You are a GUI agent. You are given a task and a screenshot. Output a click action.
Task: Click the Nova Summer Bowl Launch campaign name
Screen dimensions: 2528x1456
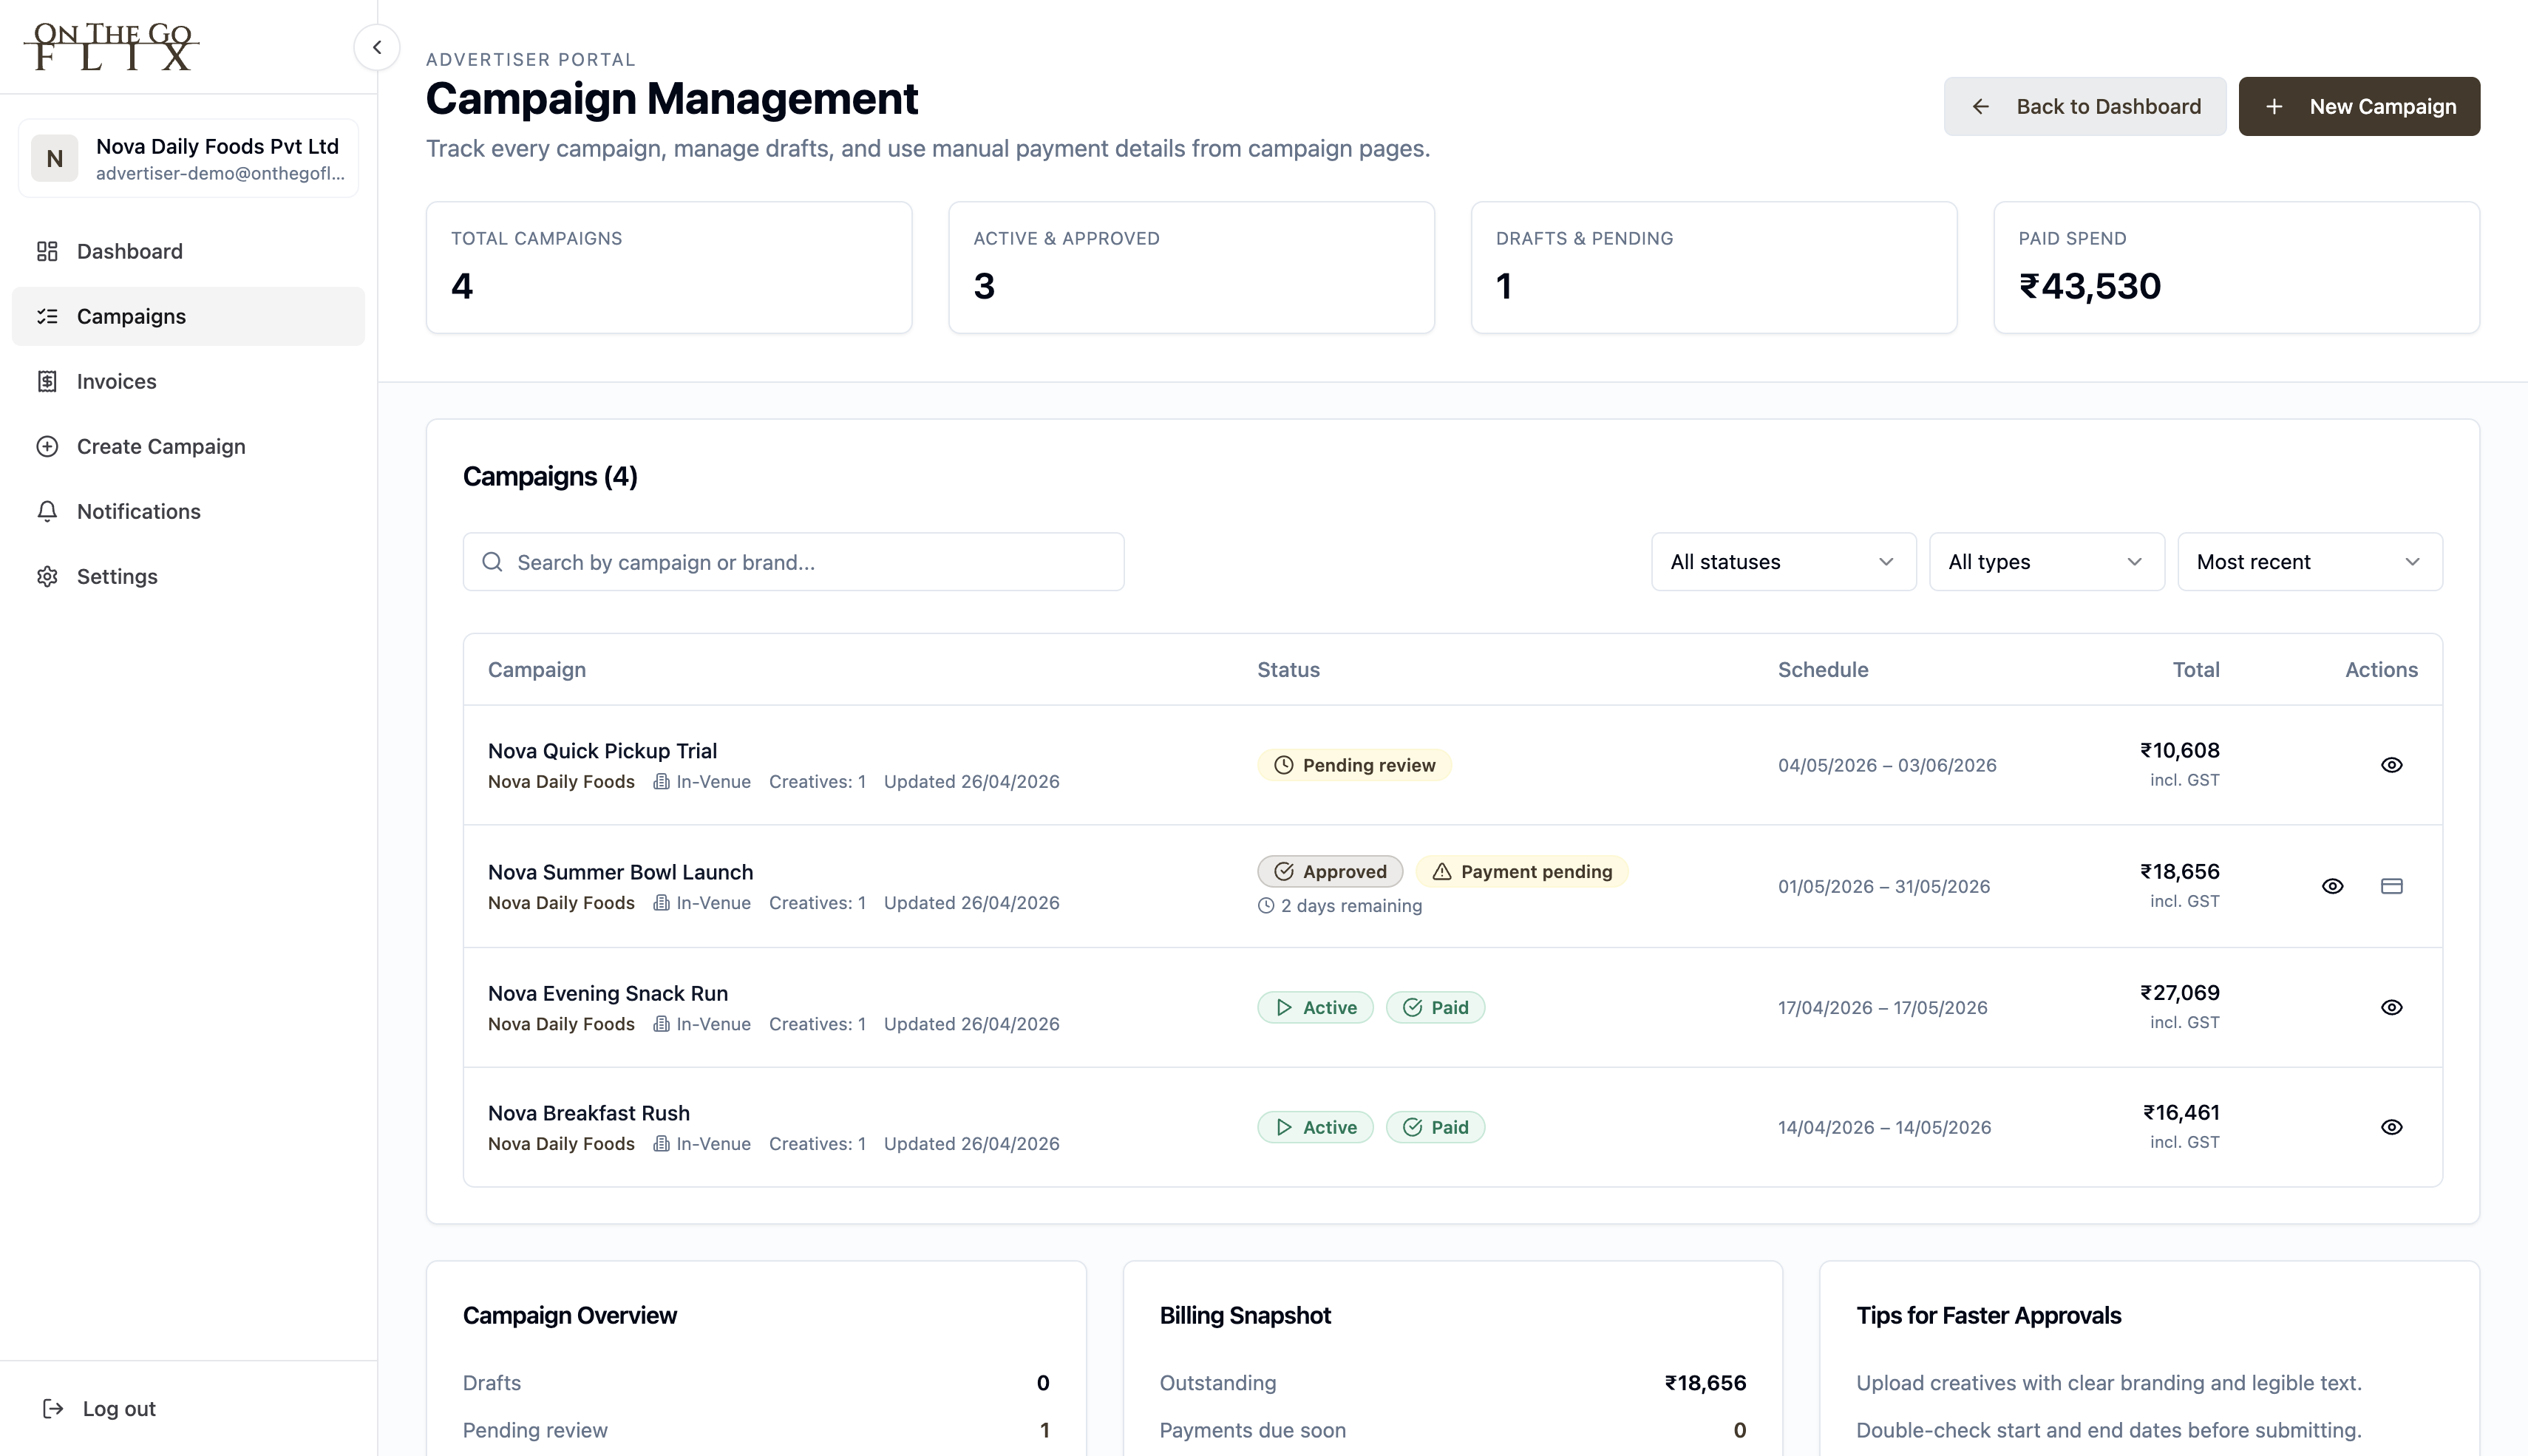(x=620, y=872)
